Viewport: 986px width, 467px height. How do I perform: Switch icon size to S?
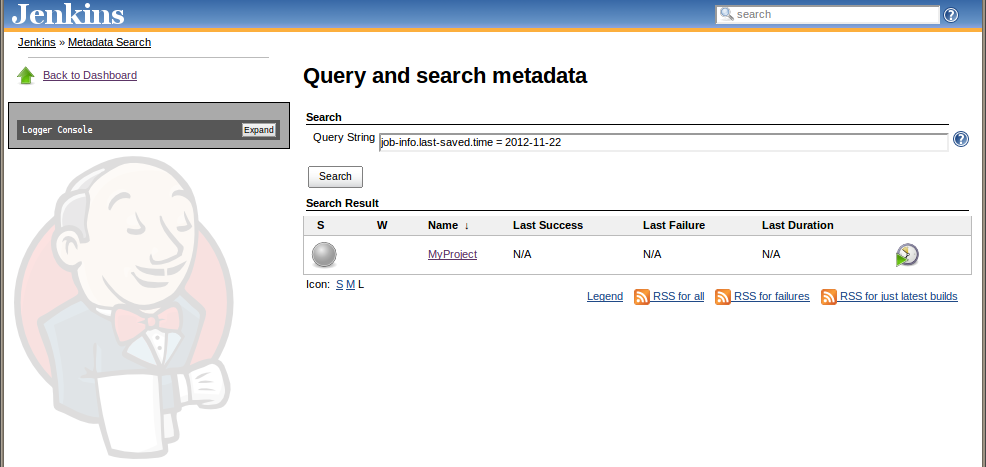point(340,285)
